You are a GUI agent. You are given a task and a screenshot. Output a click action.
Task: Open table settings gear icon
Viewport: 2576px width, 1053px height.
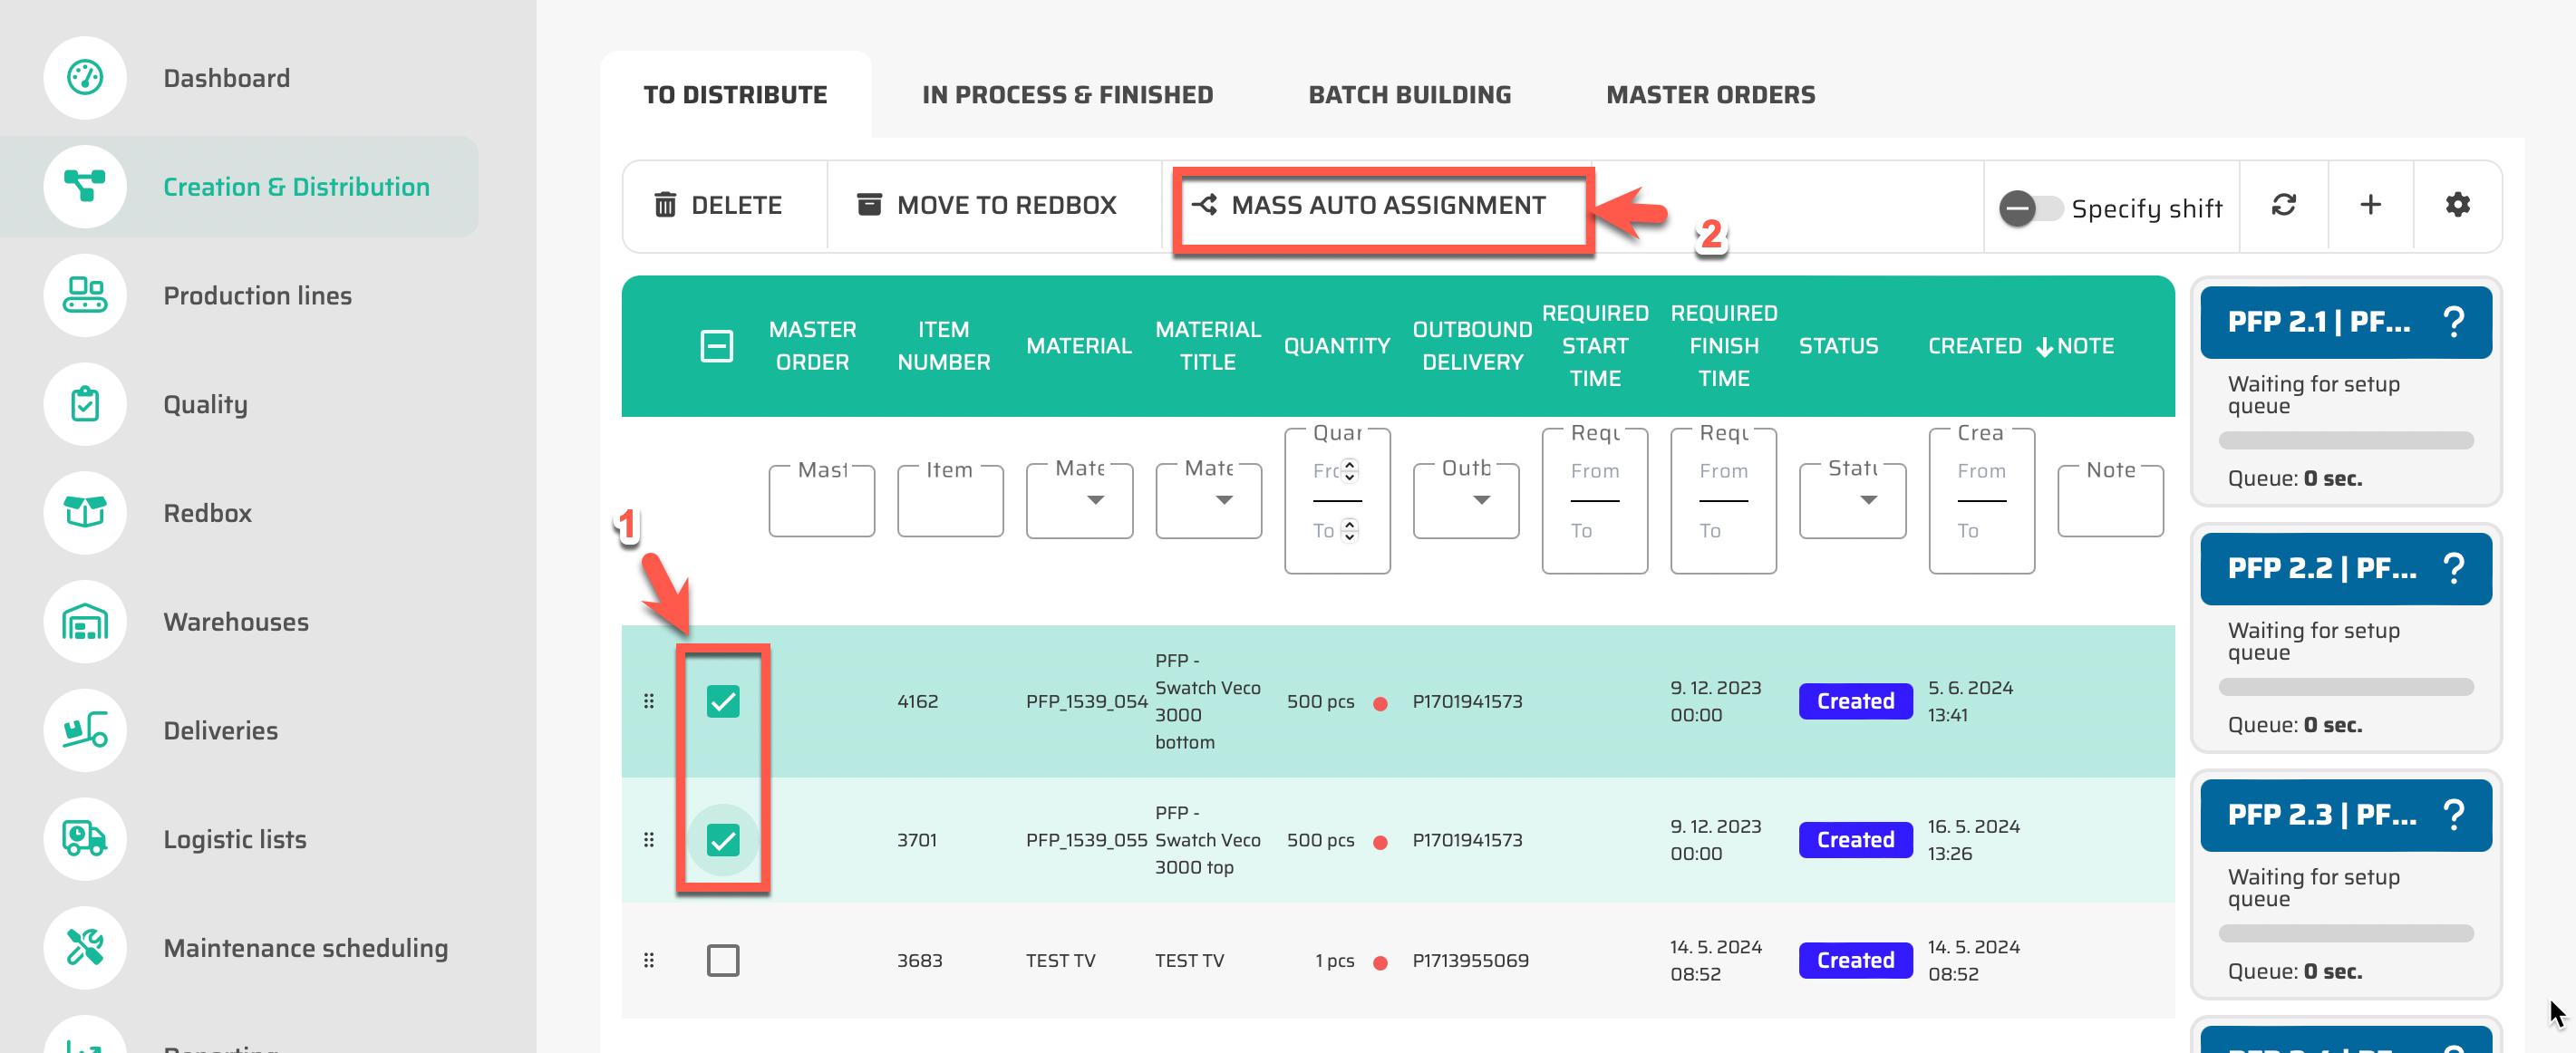click(x=2457, y=205)
